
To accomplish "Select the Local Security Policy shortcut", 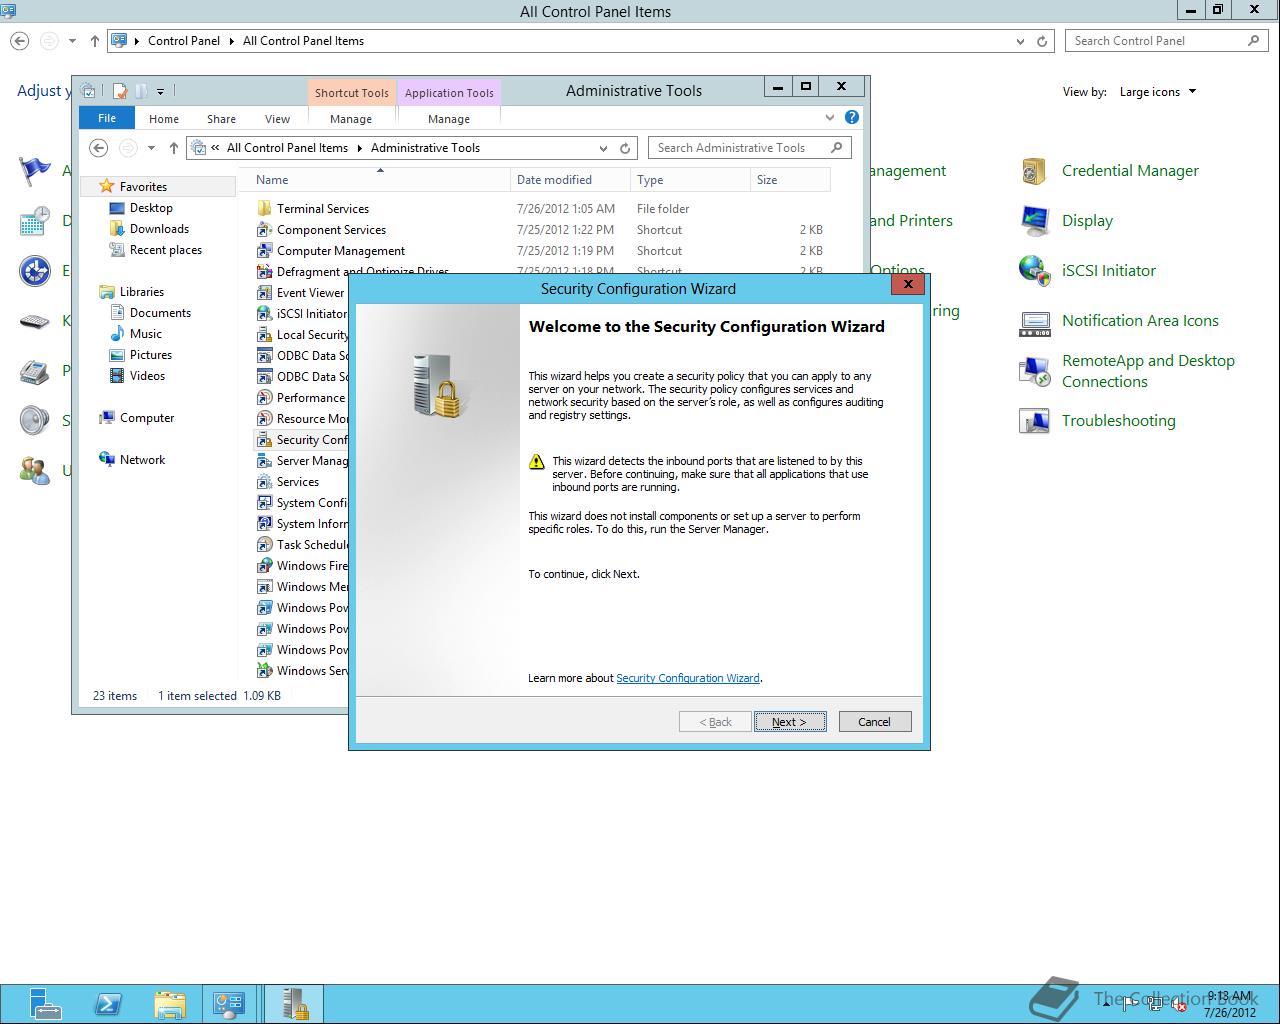I will click(311, 334).
